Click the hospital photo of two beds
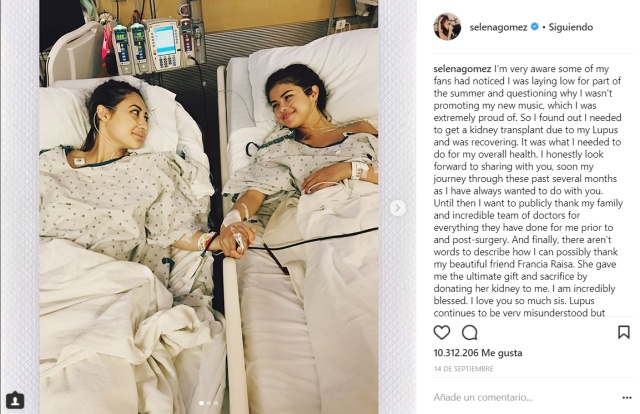The image size is (640, 414). (x=209, y=207)
